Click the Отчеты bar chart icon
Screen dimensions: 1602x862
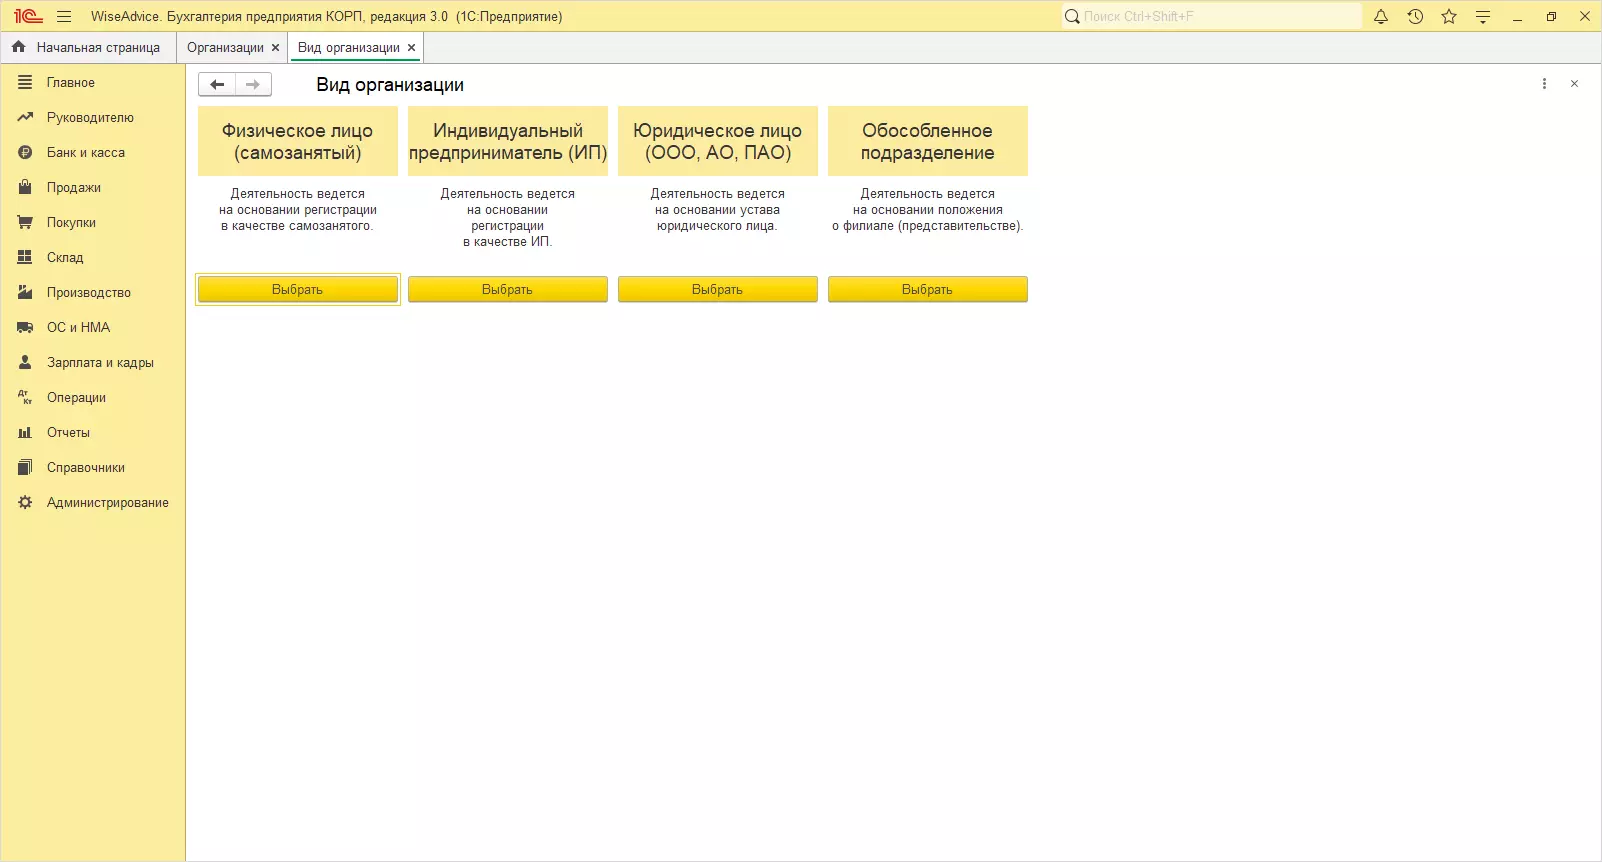[x=25, y=432]
